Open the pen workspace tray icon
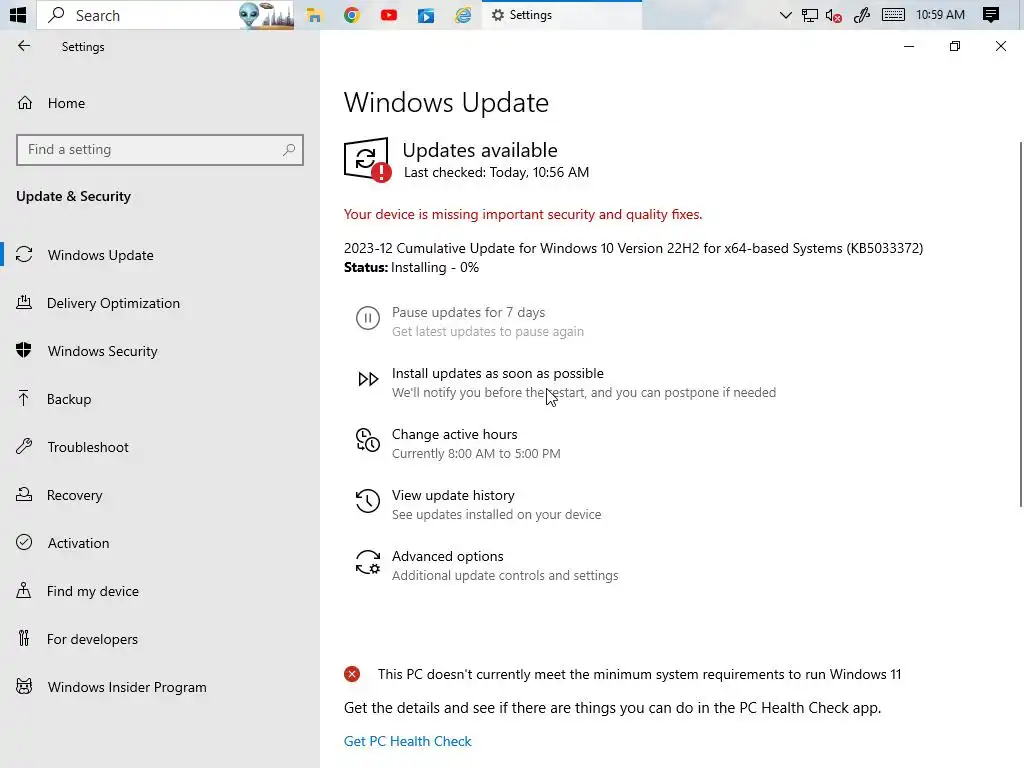 pyautogui.click(x=862, y=14)
